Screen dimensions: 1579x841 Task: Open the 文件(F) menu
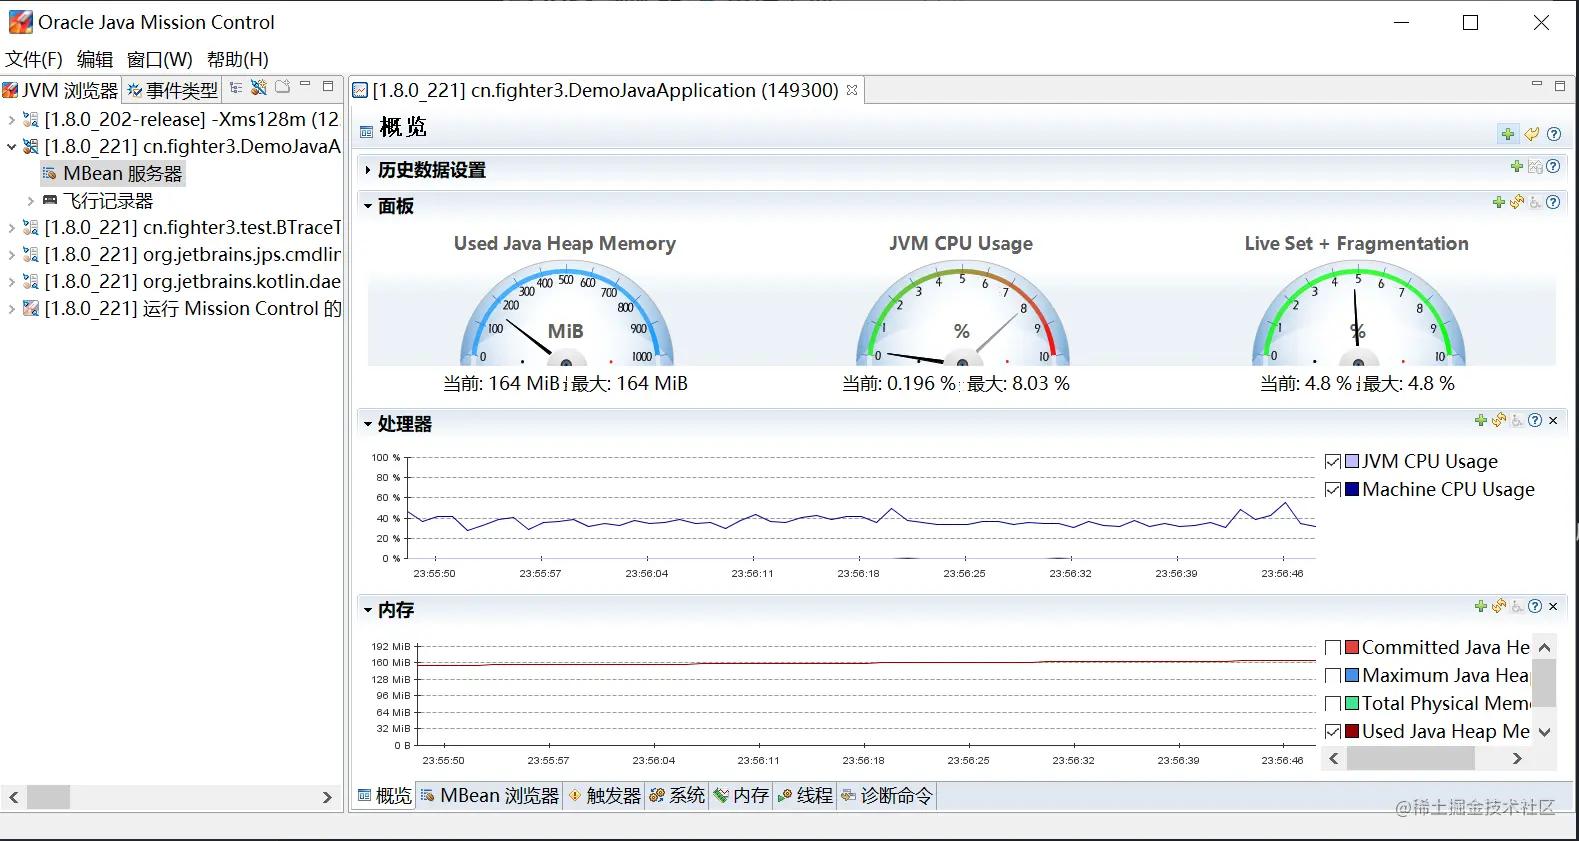pos(34,59)
